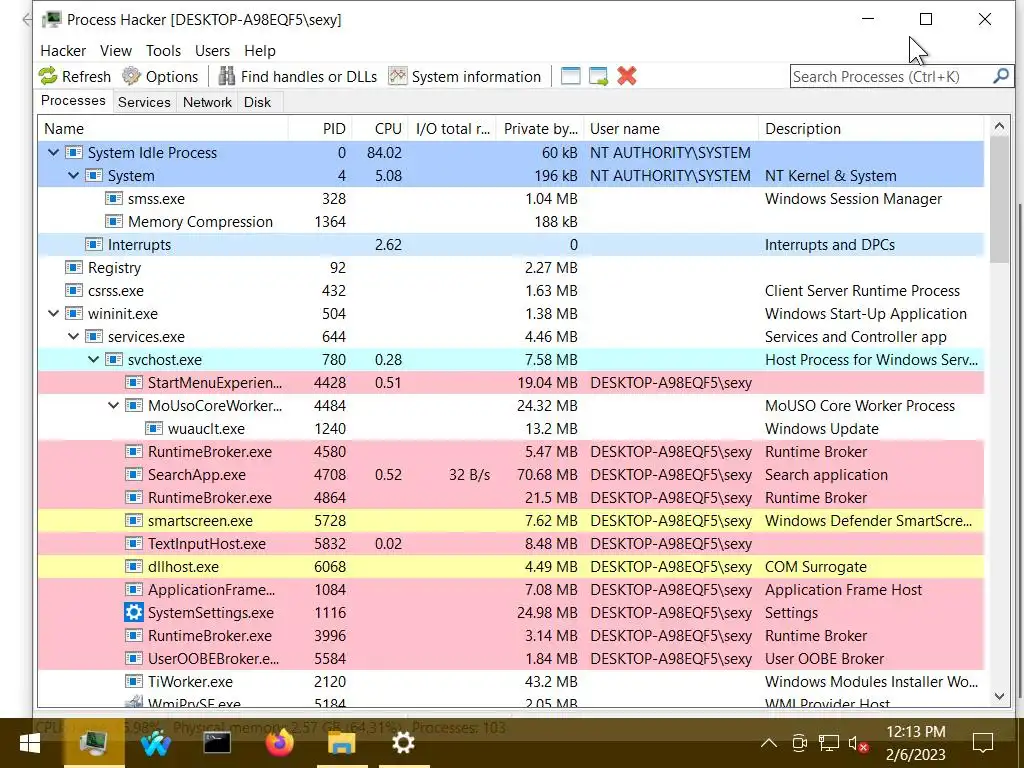This screenshot has height=768, width=1024.
Task: Collapse the svchost.exe 780 node
Action: pos(93,360)
